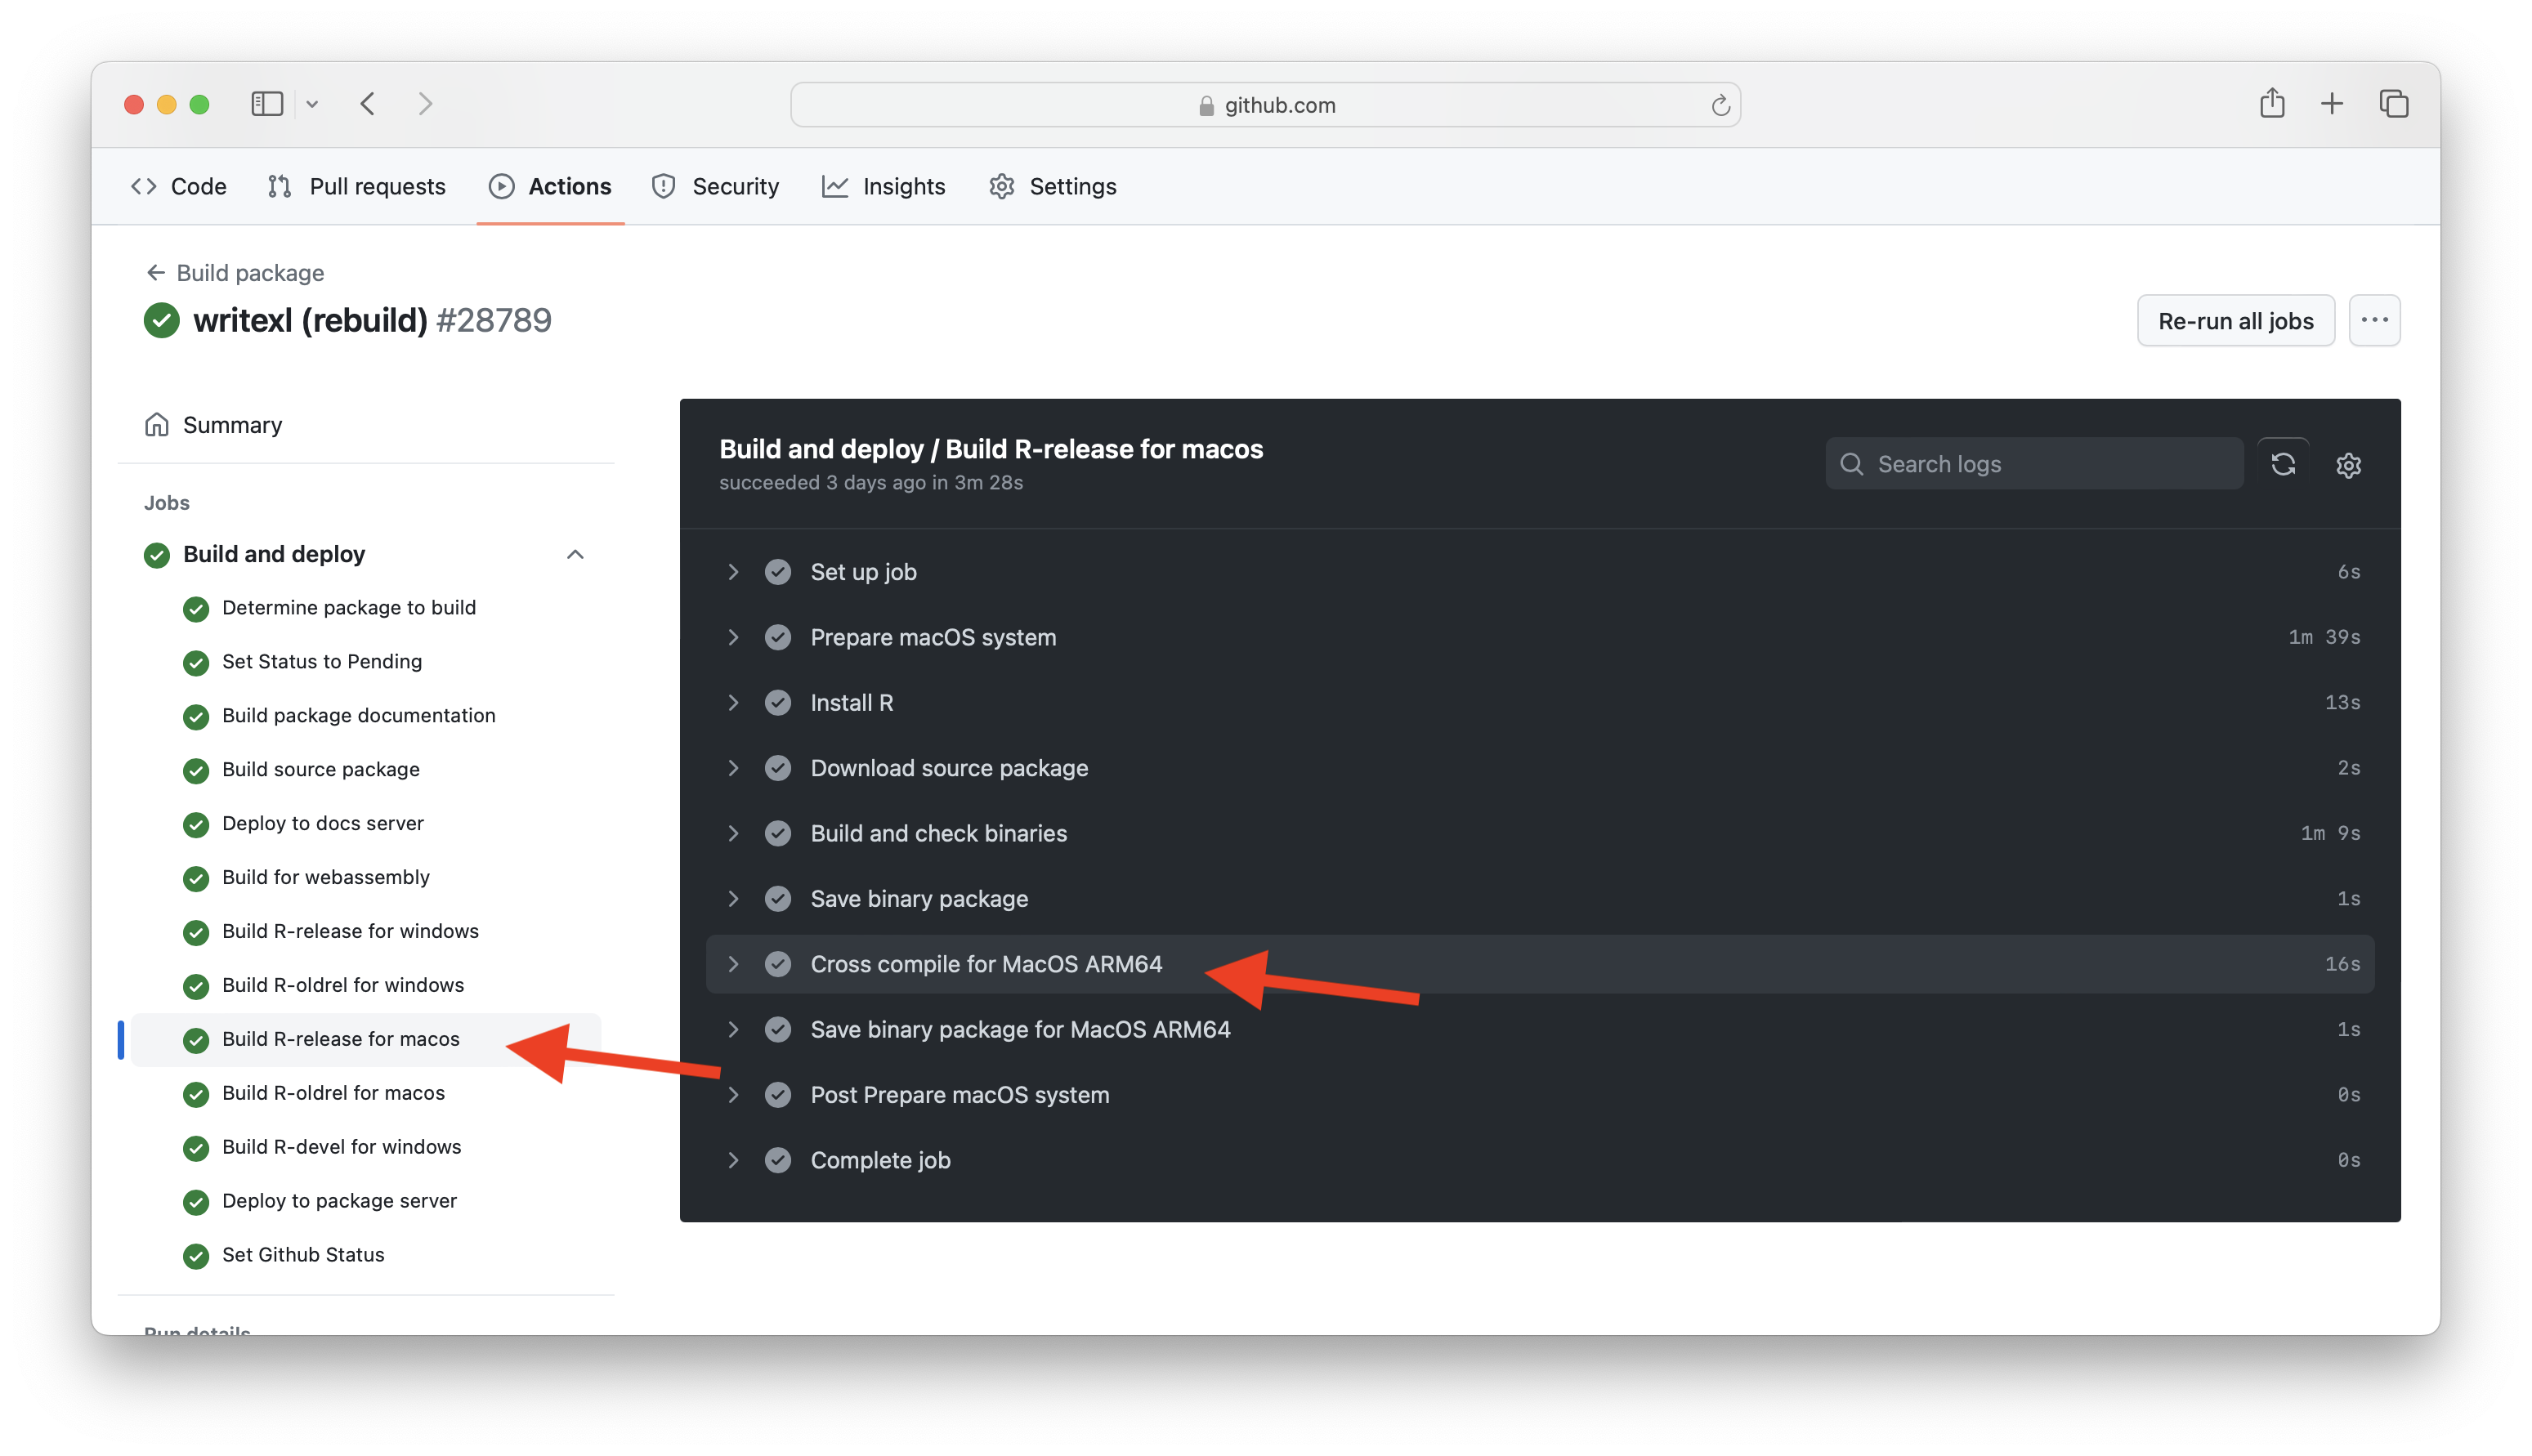Open the workflow run more-options ellipsis menu
The height and width of the screenshot is (1456, 2532).
click(x=2375, y=320)
